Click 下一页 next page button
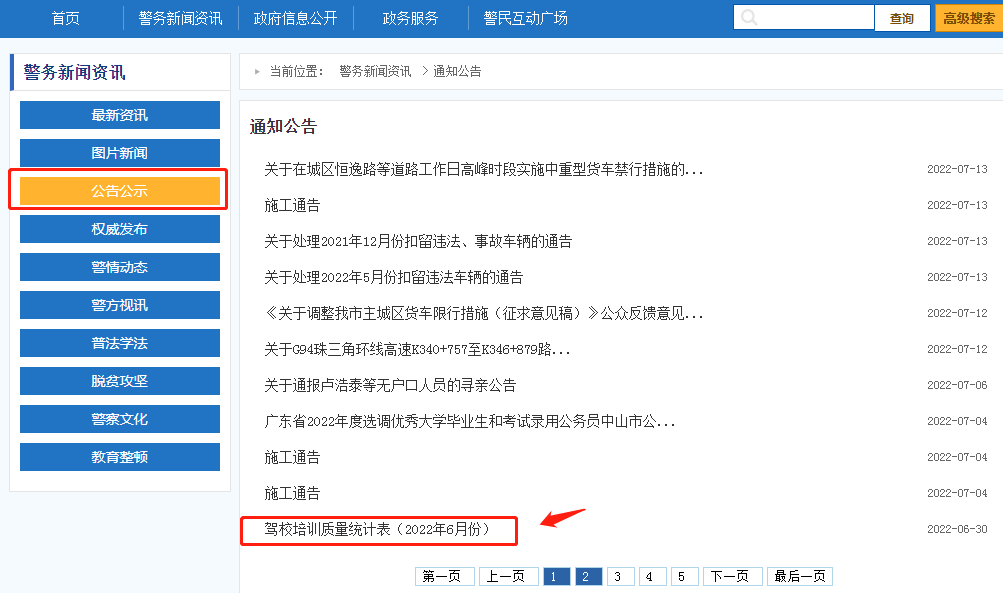This screenshot has width=1003, height=593. (x=730, y=576)
